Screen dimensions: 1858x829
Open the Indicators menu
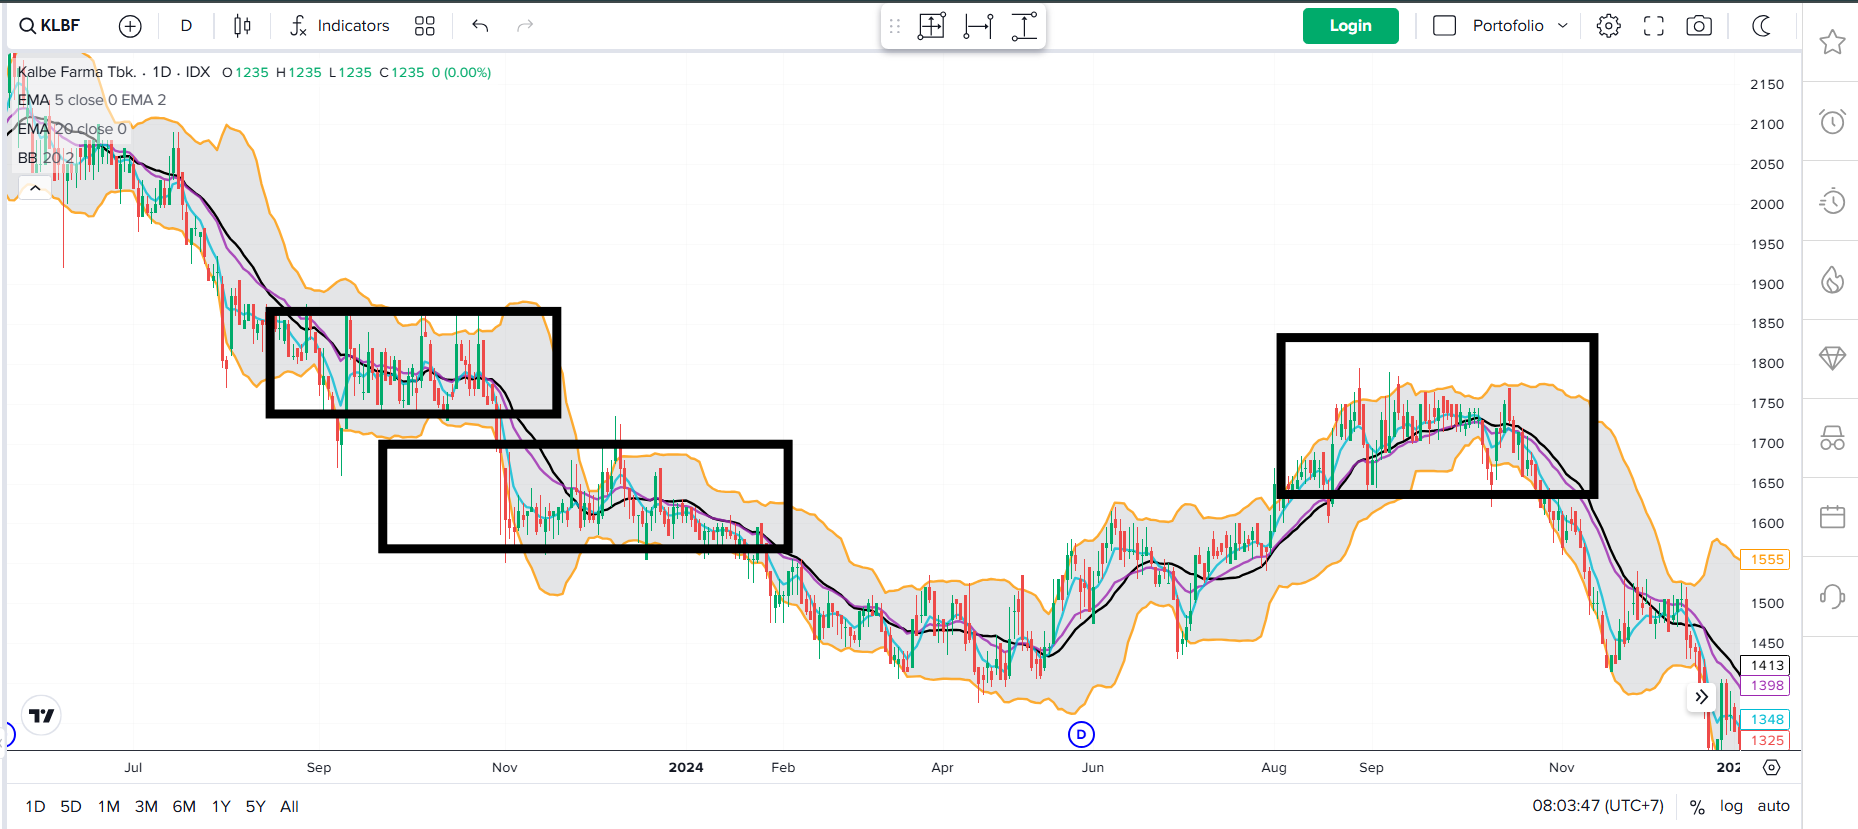tap(340, 26)
